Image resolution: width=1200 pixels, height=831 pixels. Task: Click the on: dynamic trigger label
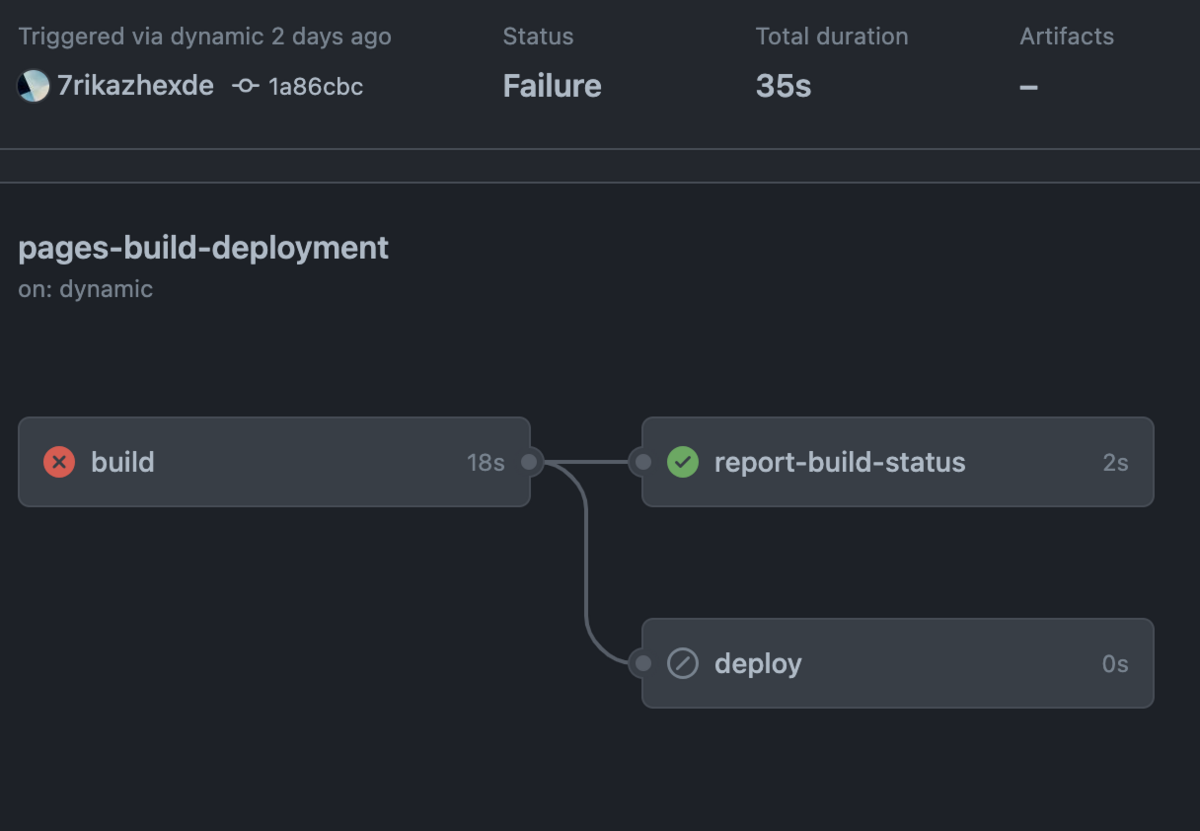86,289
